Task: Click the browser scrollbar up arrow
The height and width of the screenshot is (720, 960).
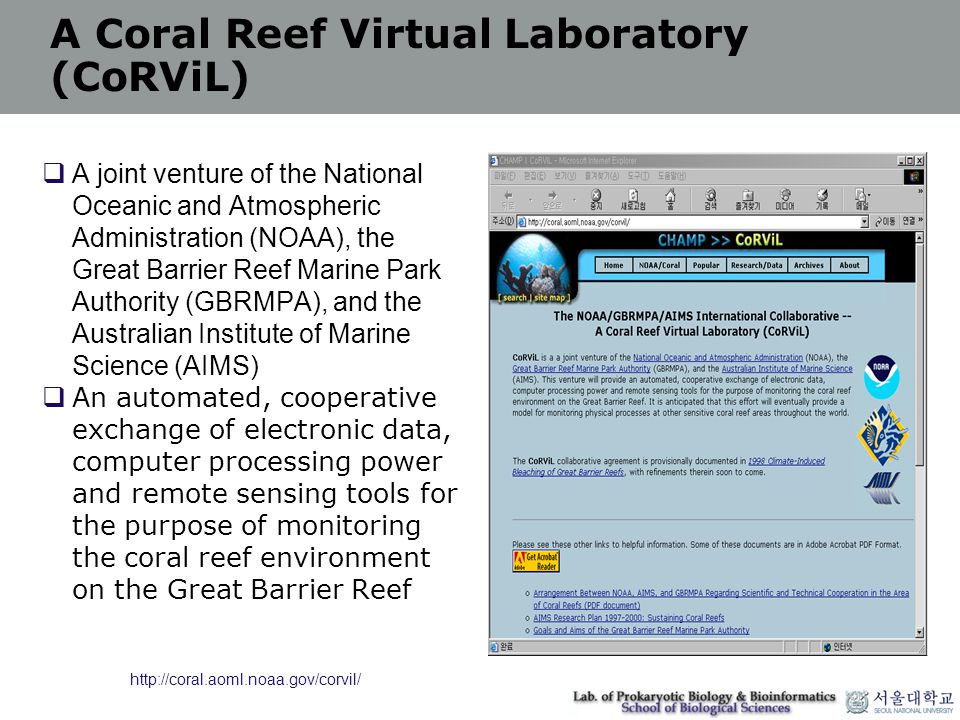Action: tap(919, 238)
